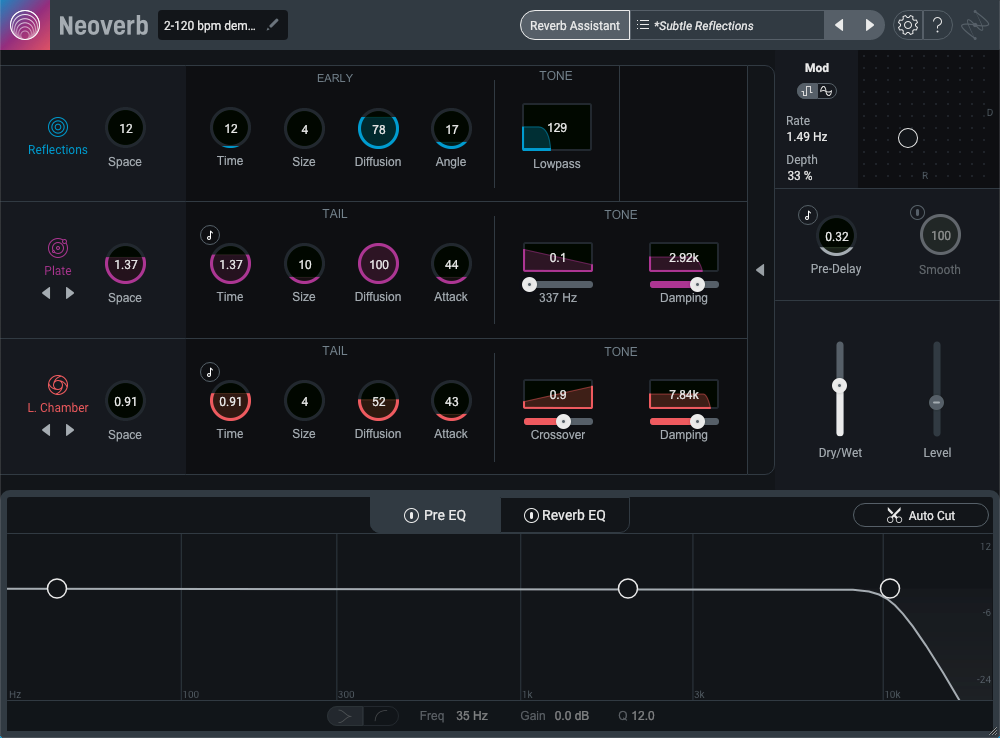
Task: Collapse the advanced panel arrow
Action: 760,270
